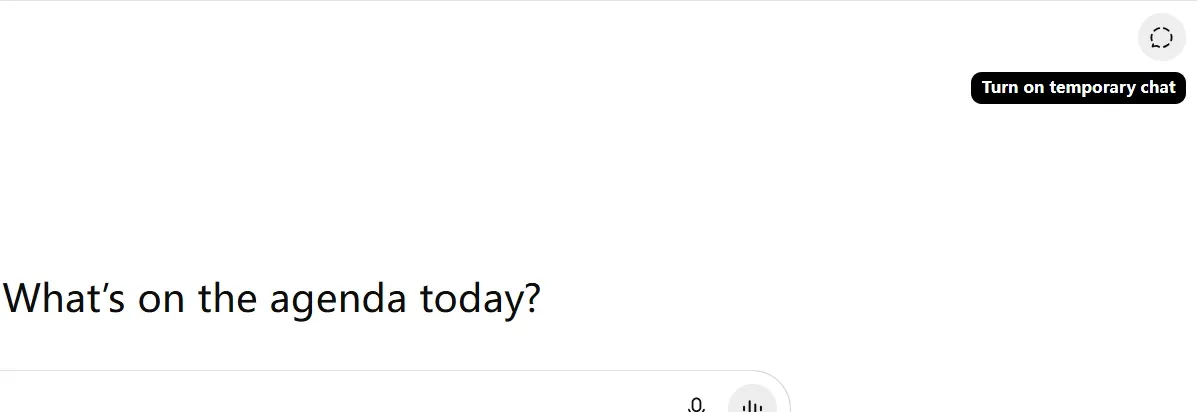Enable temporary chat mode

tap(1161, 38)
